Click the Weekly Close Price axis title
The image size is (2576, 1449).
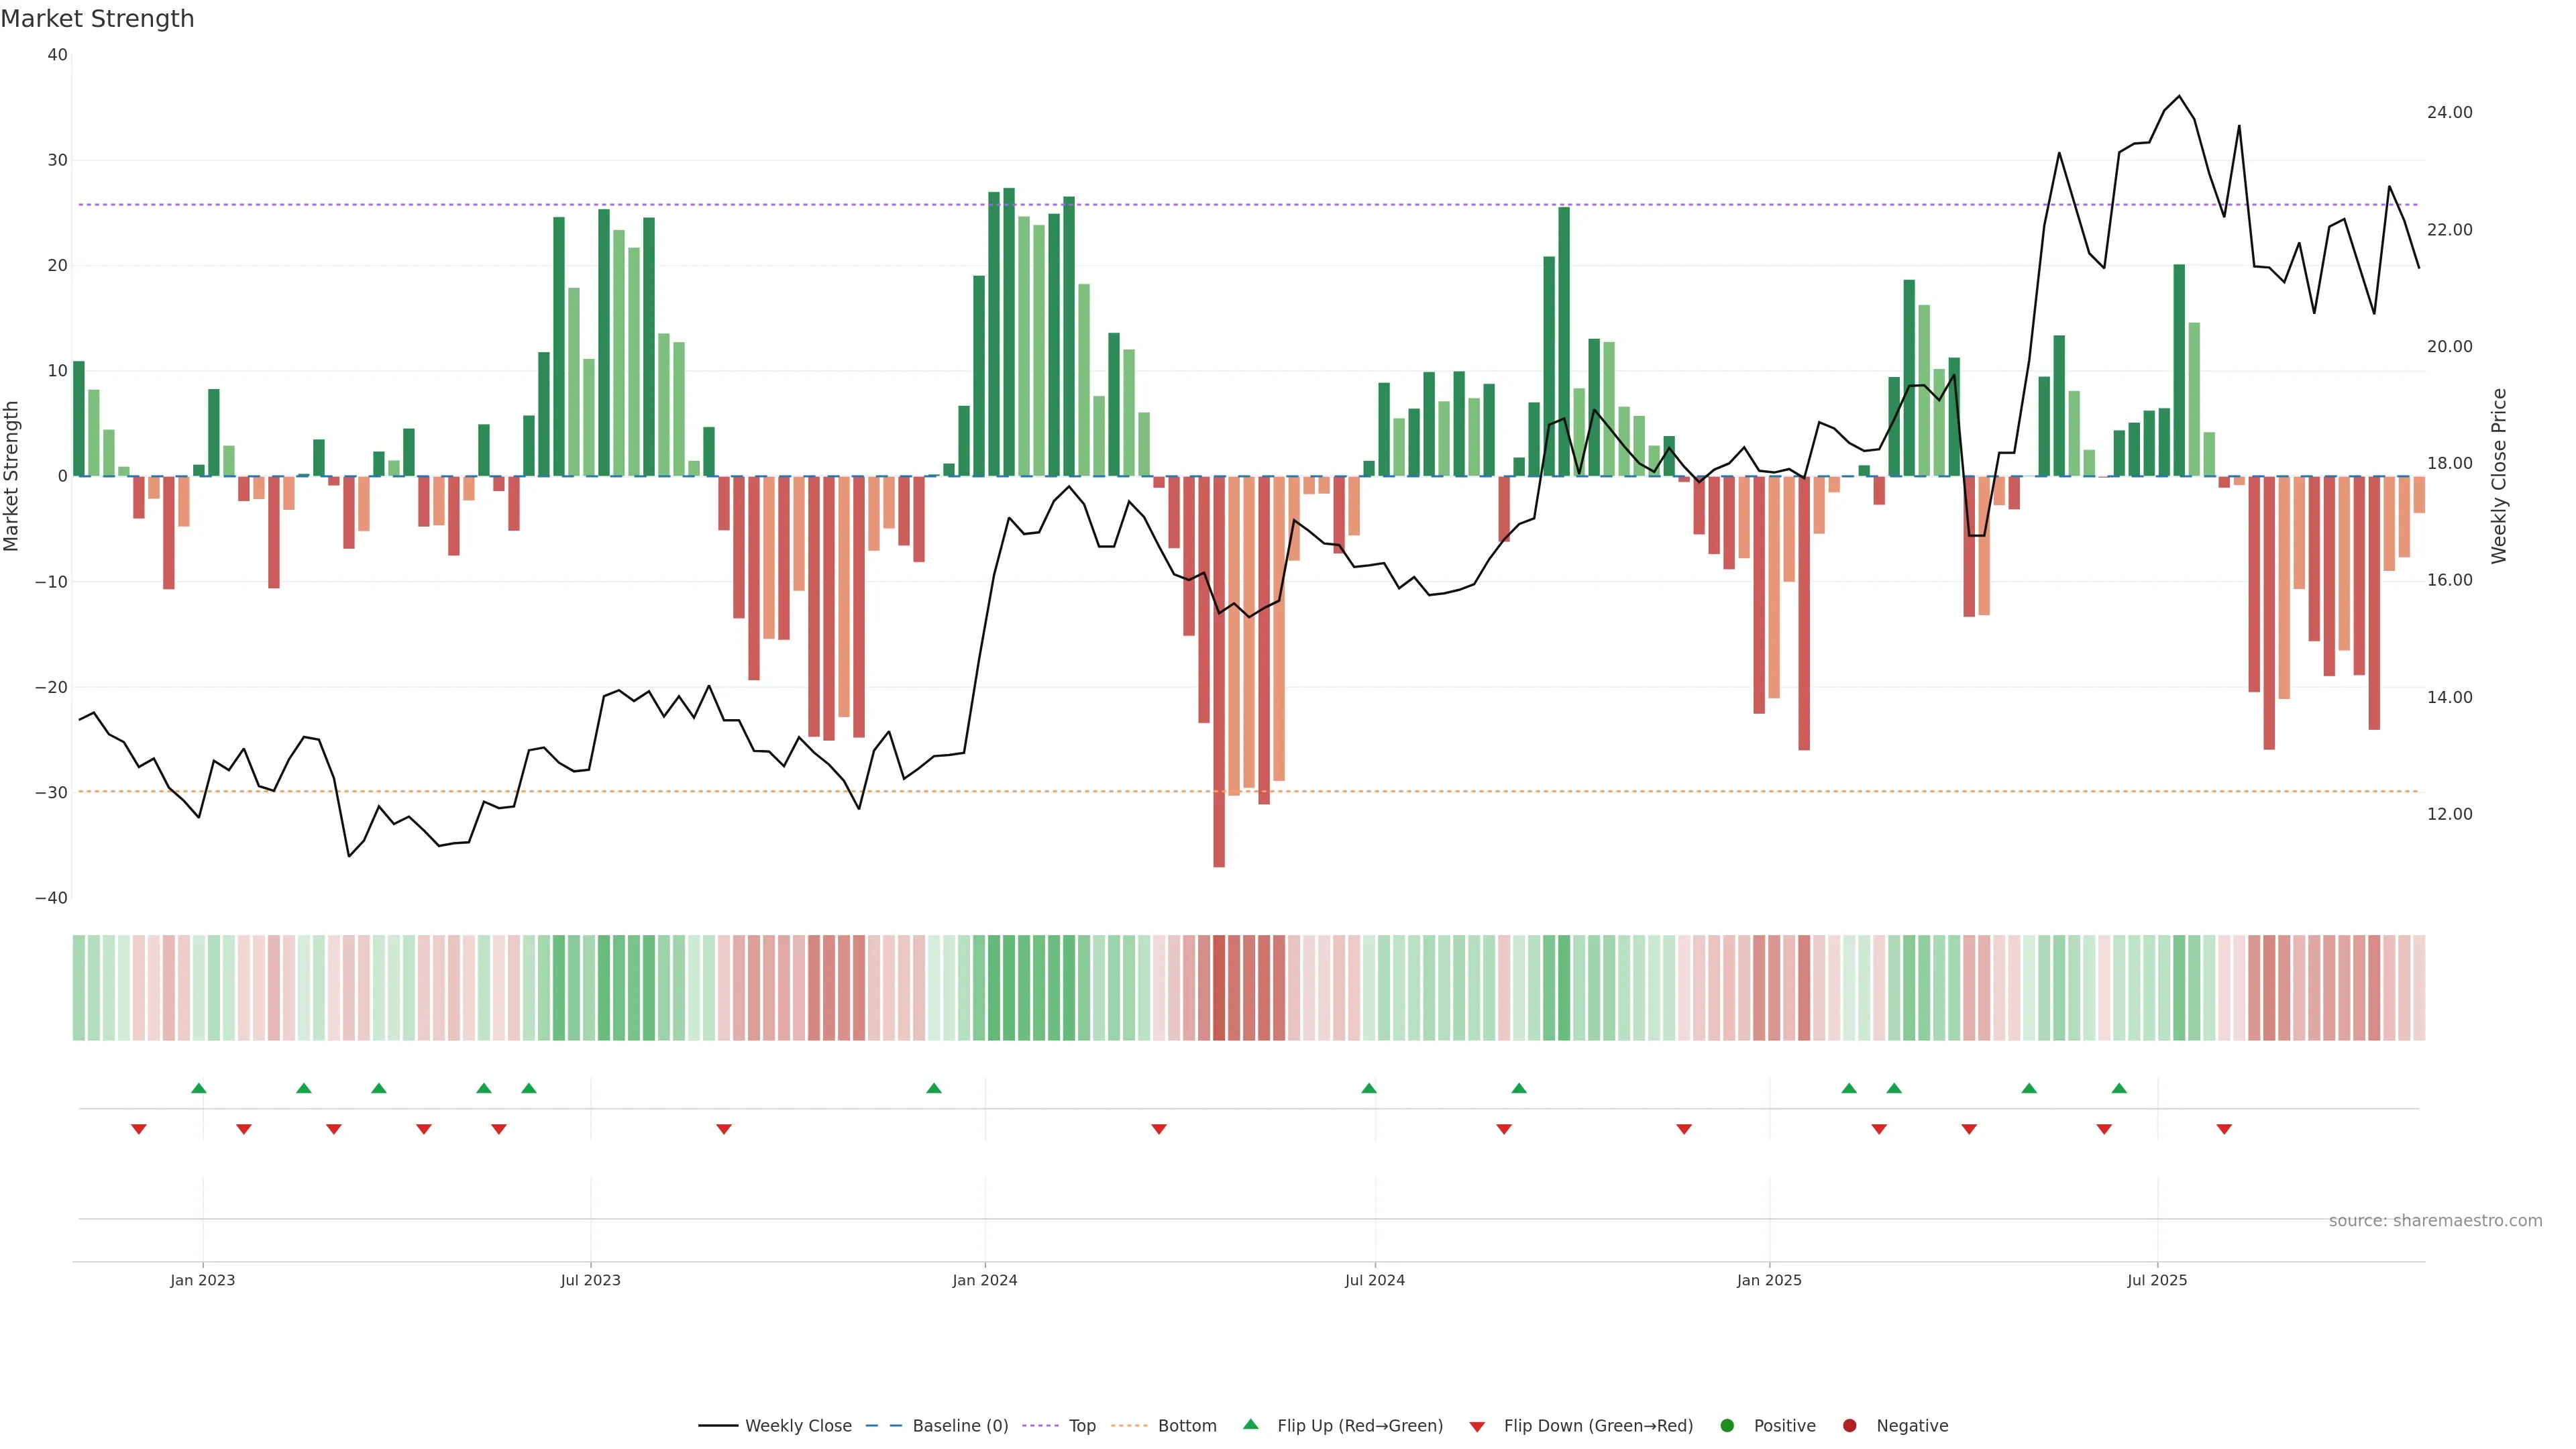pyautogui.click(x=2499, y=476)
